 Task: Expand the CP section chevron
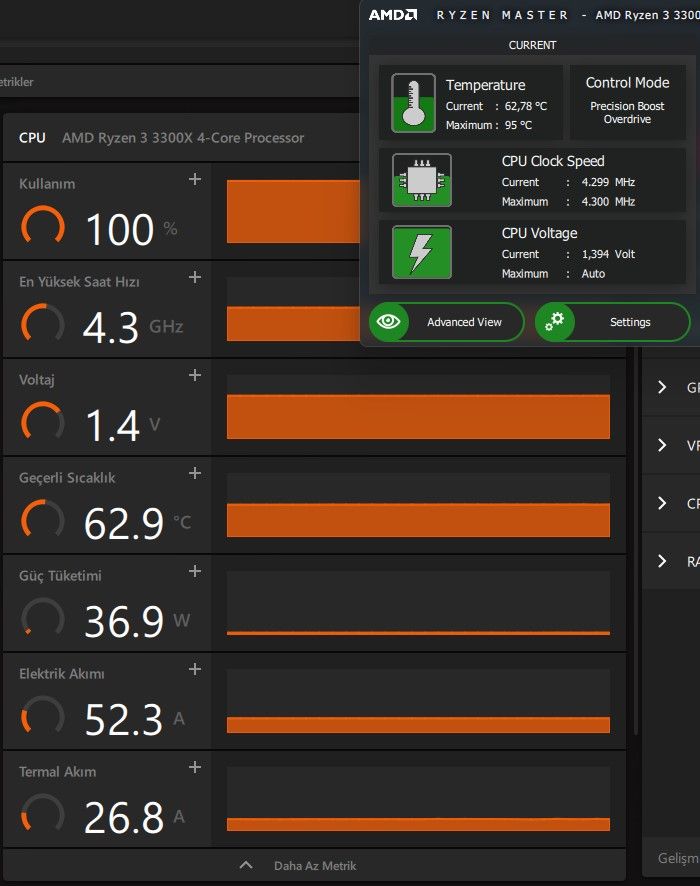click(x=662, y=503)
